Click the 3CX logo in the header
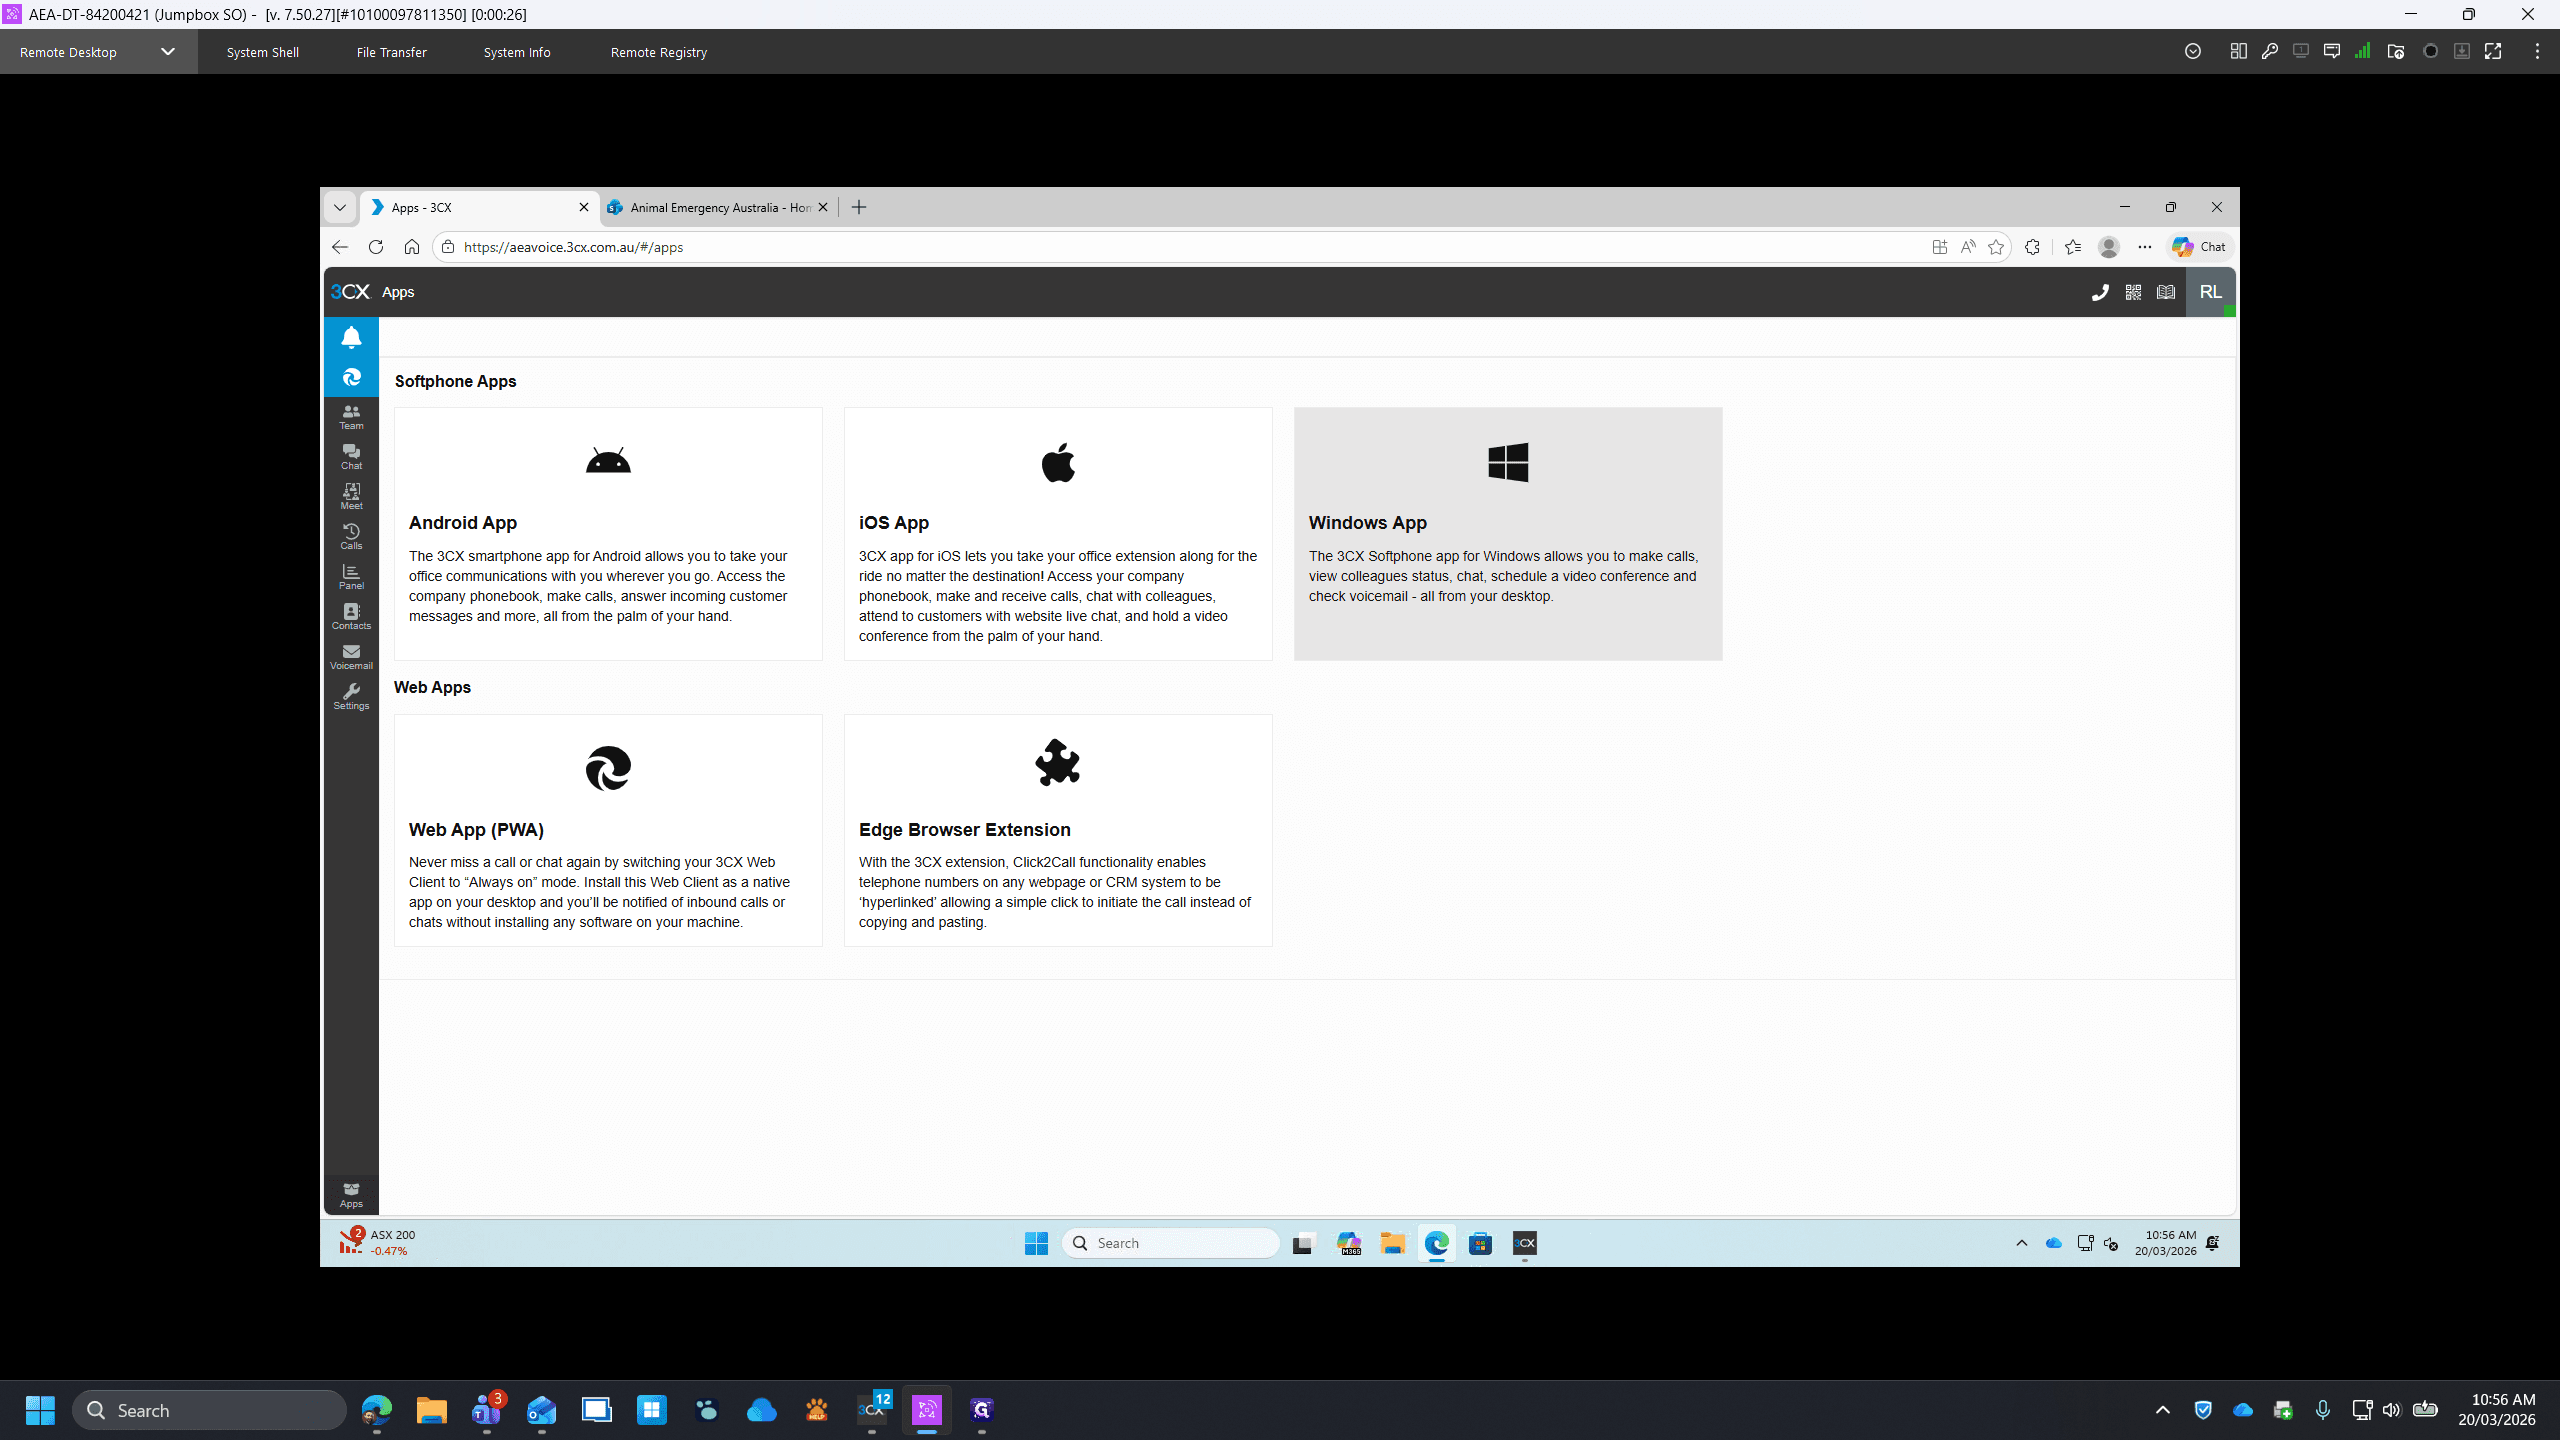This screenshot has width=2560, height=1440. [x=350, y=292]
